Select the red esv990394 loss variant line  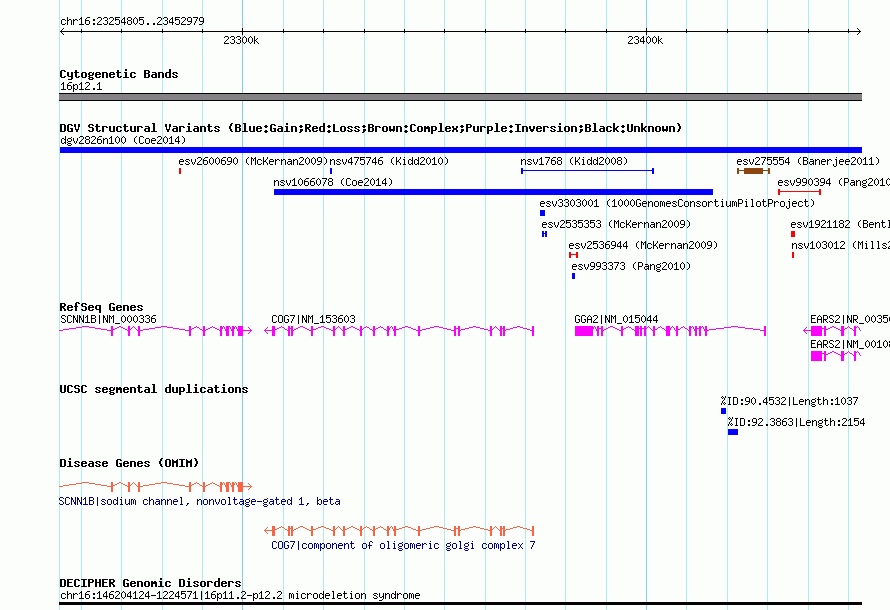[799, 192]
